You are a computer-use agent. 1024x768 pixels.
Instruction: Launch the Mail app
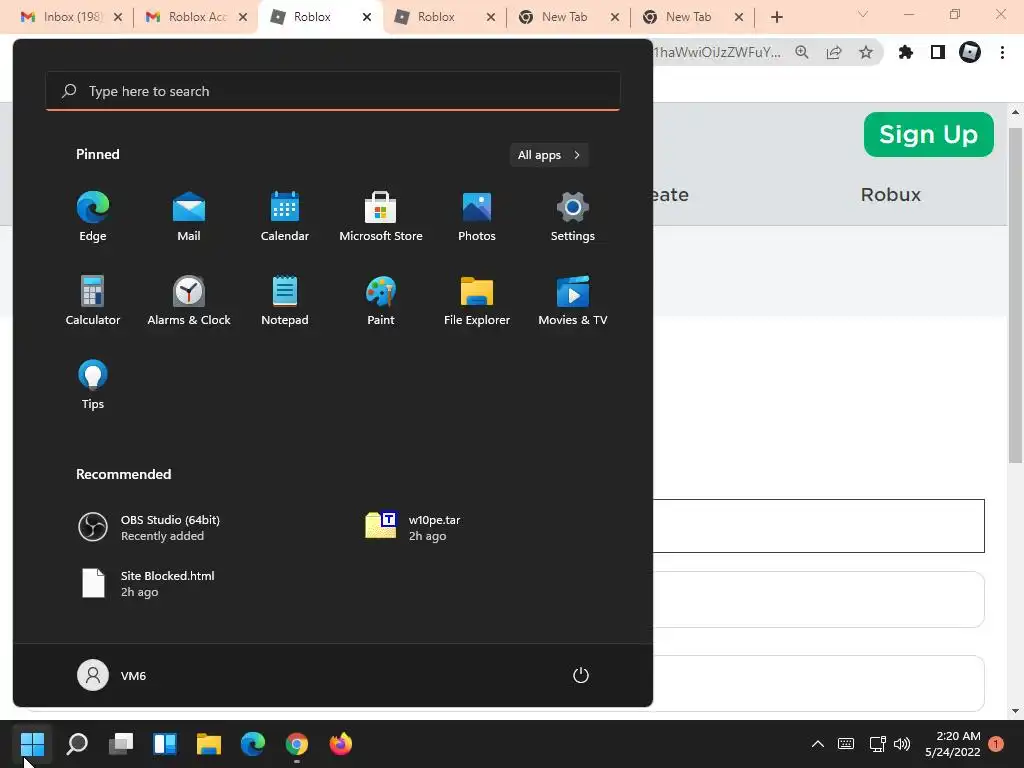pos(189,217)
